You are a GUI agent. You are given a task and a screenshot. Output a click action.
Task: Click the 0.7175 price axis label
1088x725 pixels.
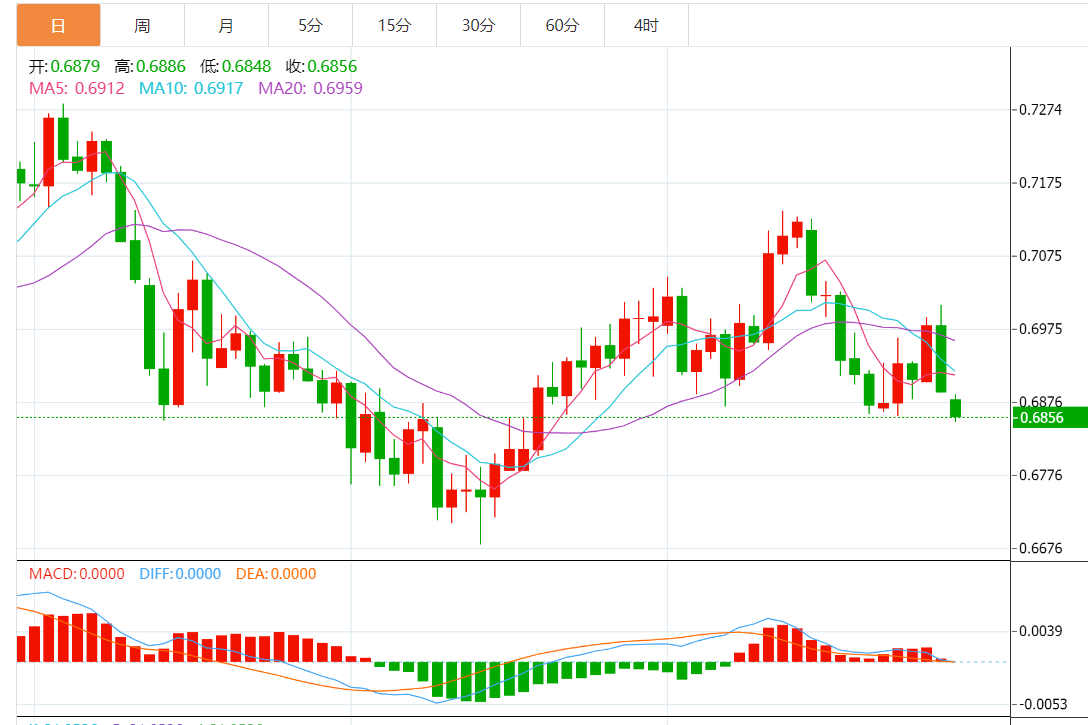pos(1040,183)
